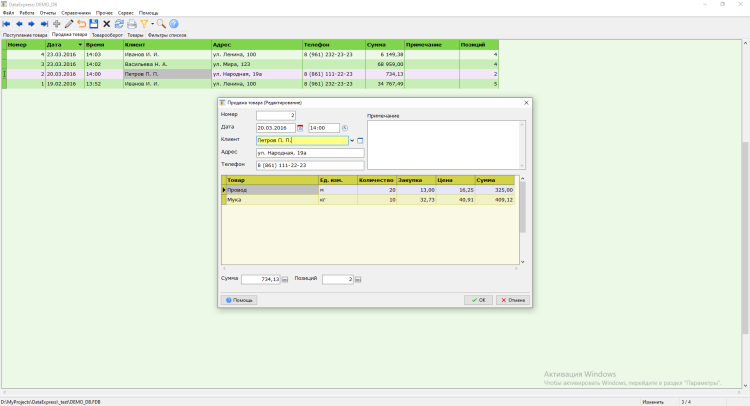Viewport: 750px width, 406px height.
Task: Undo changes with the orange arrow icon
Action: pyautogui.click(x=81, y=24)
